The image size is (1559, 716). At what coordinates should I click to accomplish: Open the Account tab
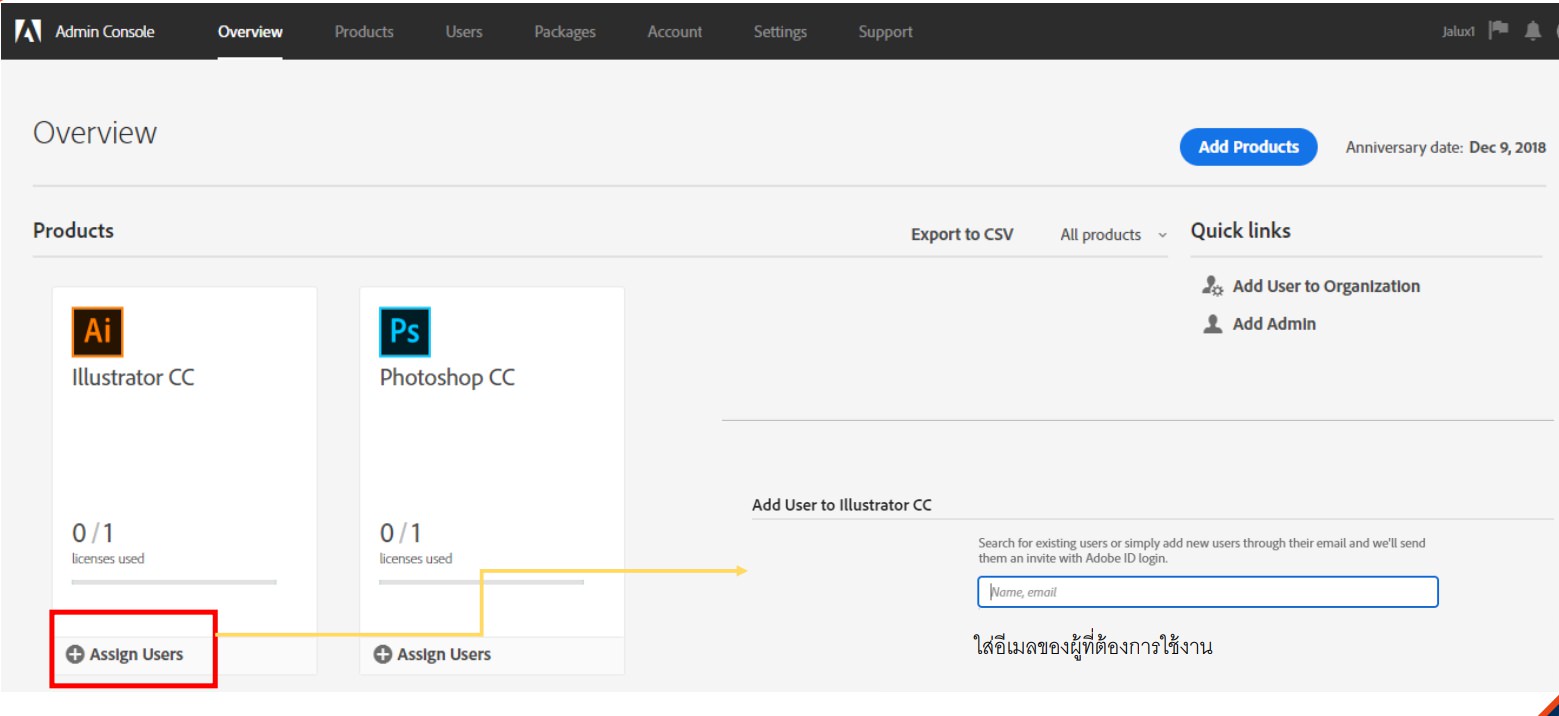coord(675,32)
